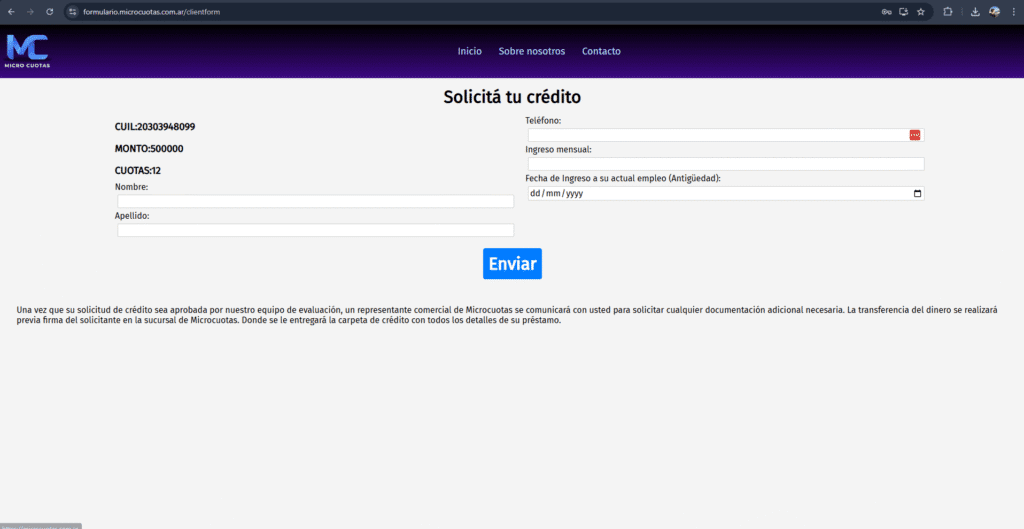
Task: Click the Solicitá tu crédito heading
Action: pos(512,97)
